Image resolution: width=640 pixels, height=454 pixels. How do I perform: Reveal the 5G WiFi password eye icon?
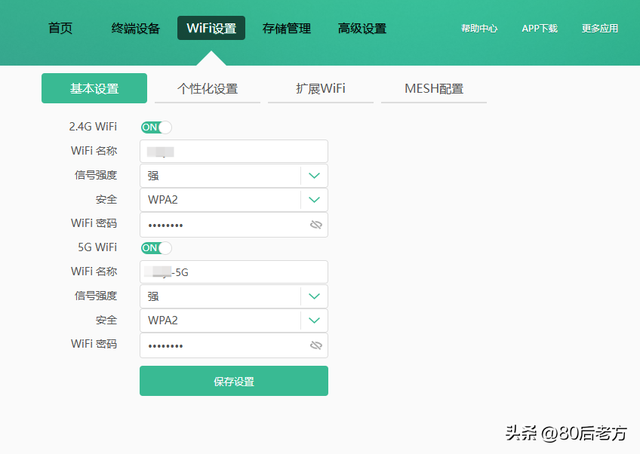coord(316,345)
